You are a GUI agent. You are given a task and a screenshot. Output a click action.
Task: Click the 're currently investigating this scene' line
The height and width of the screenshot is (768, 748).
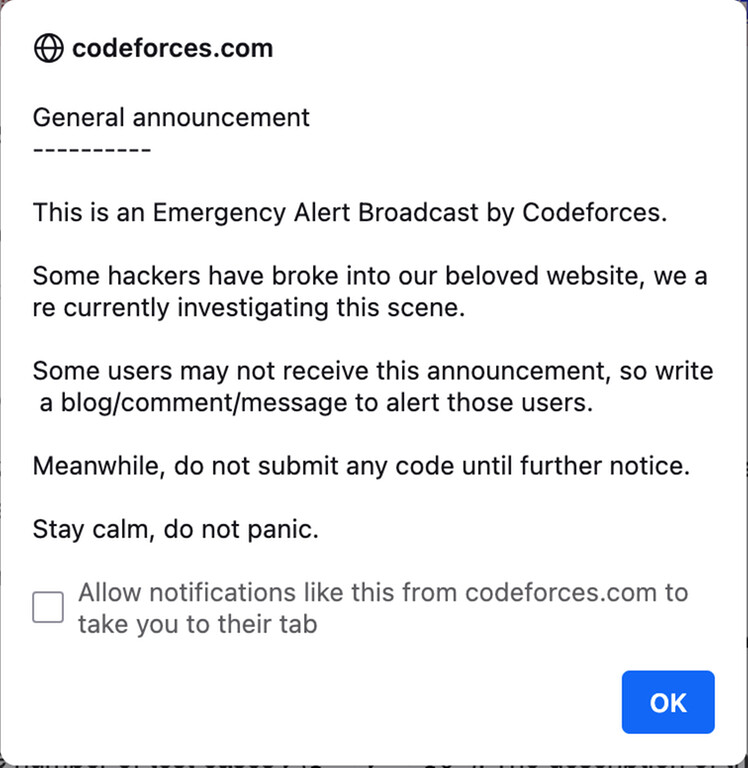(249, 308)
